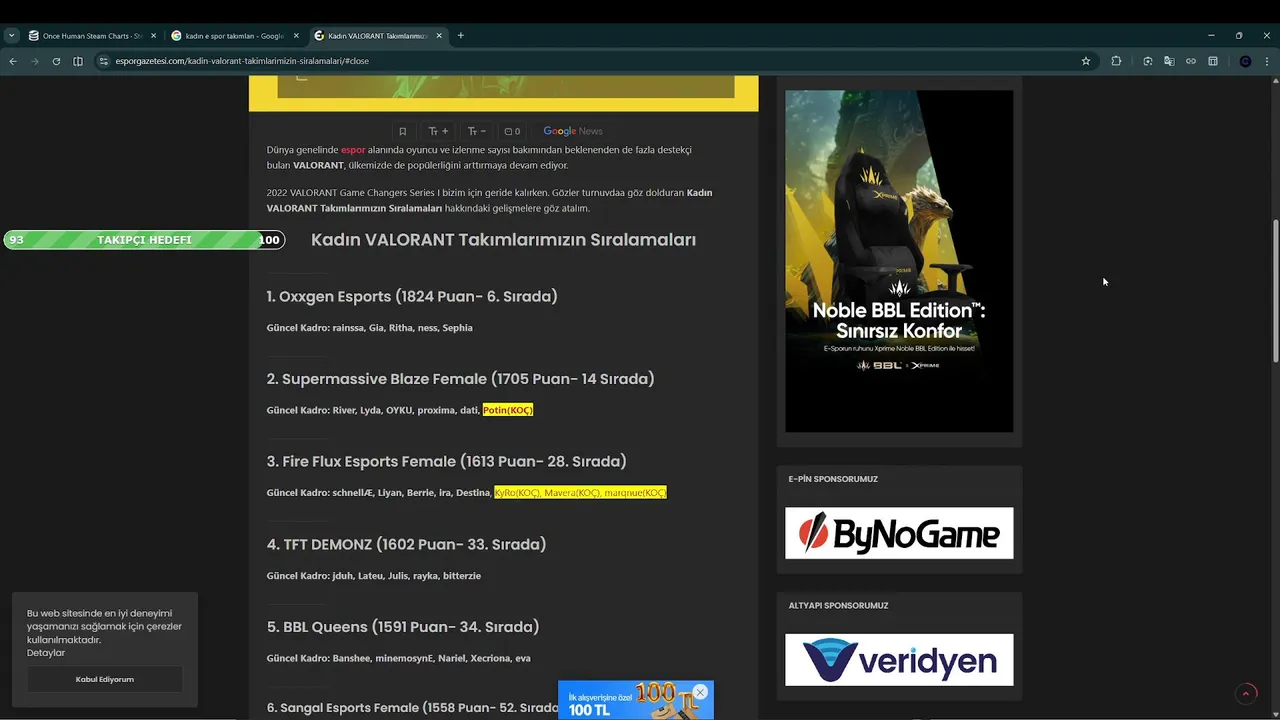This screenshot has height=720, width=1280.
Task: Open the browser side panel icon
Action: (x=78, y=61)
